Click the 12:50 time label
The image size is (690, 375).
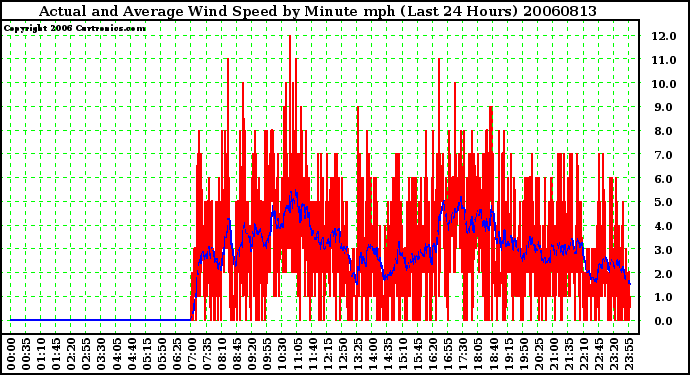pyautogui.click(x=342, y=354)
